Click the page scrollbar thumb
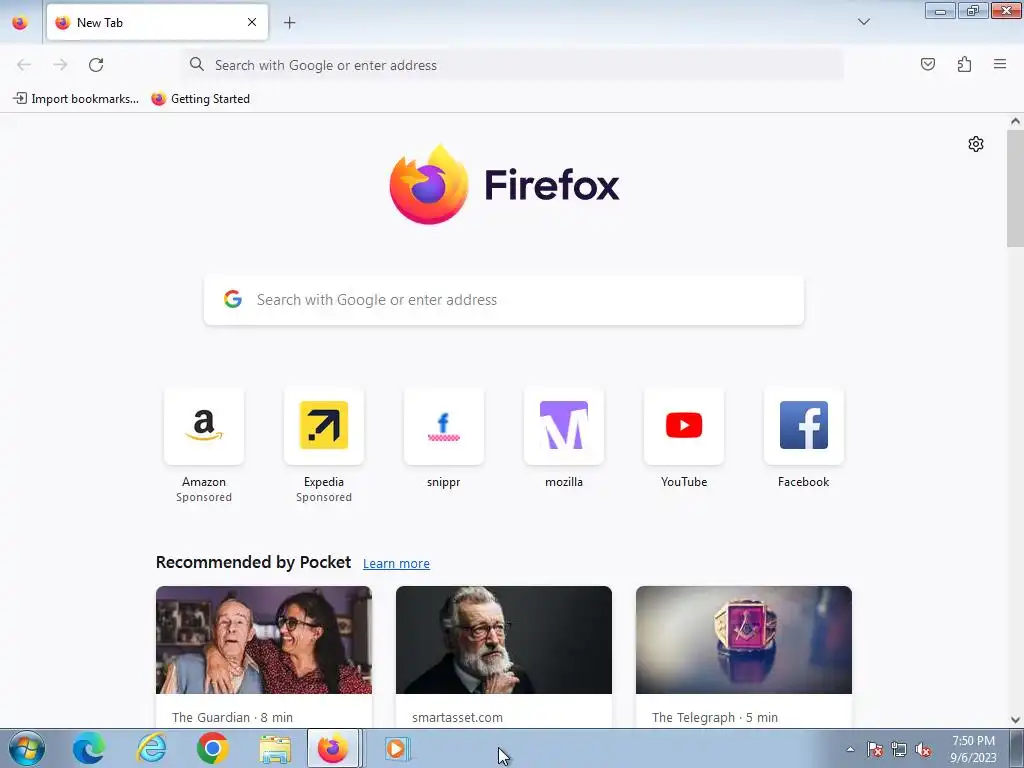This screenshot has width=1024, height=768. (x=1015, y=188)
